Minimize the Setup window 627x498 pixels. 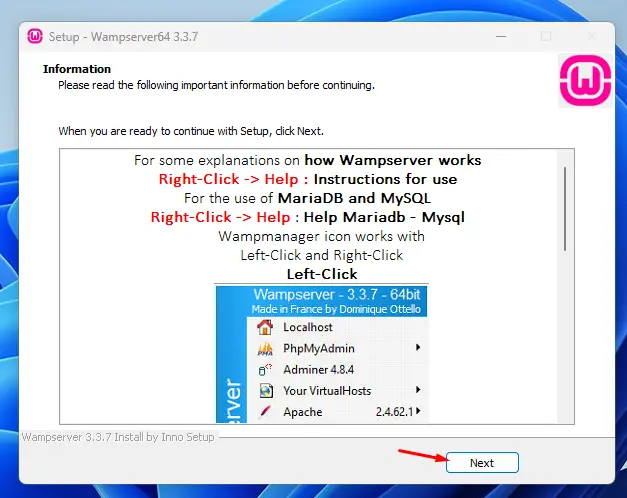pyautogui.click(x=501, y=36)
